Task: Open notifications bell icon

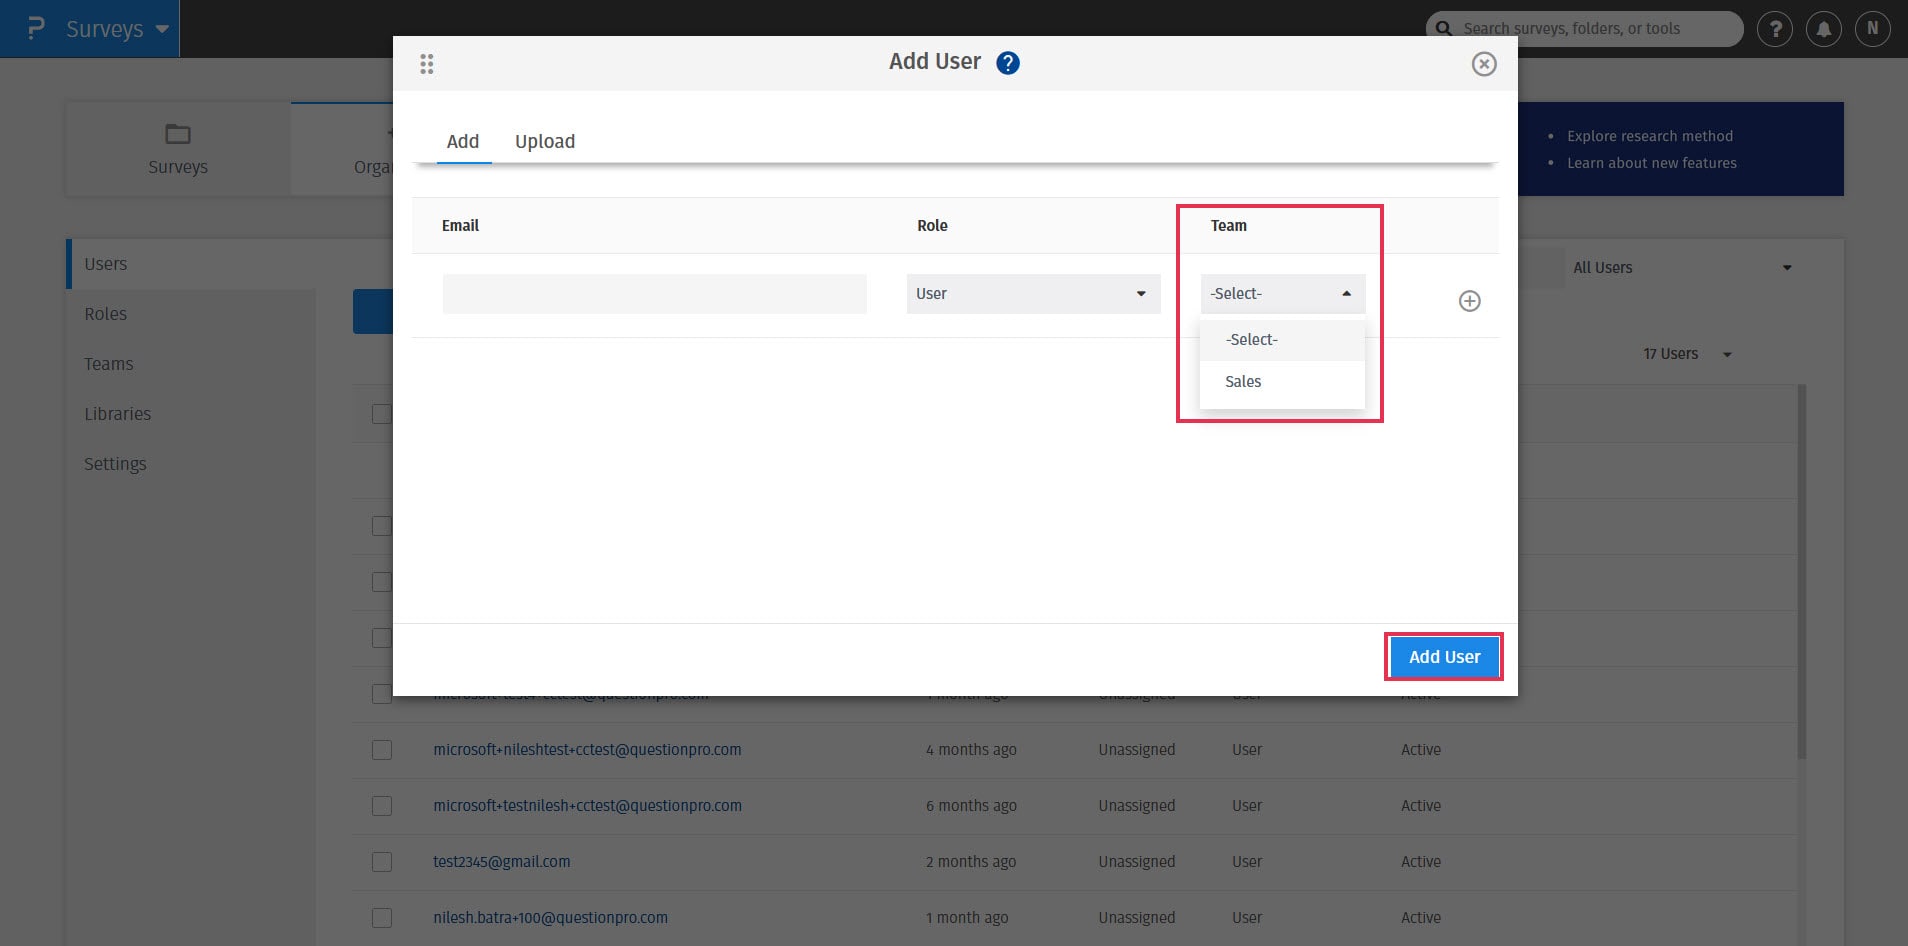Action: (1824, 29)
